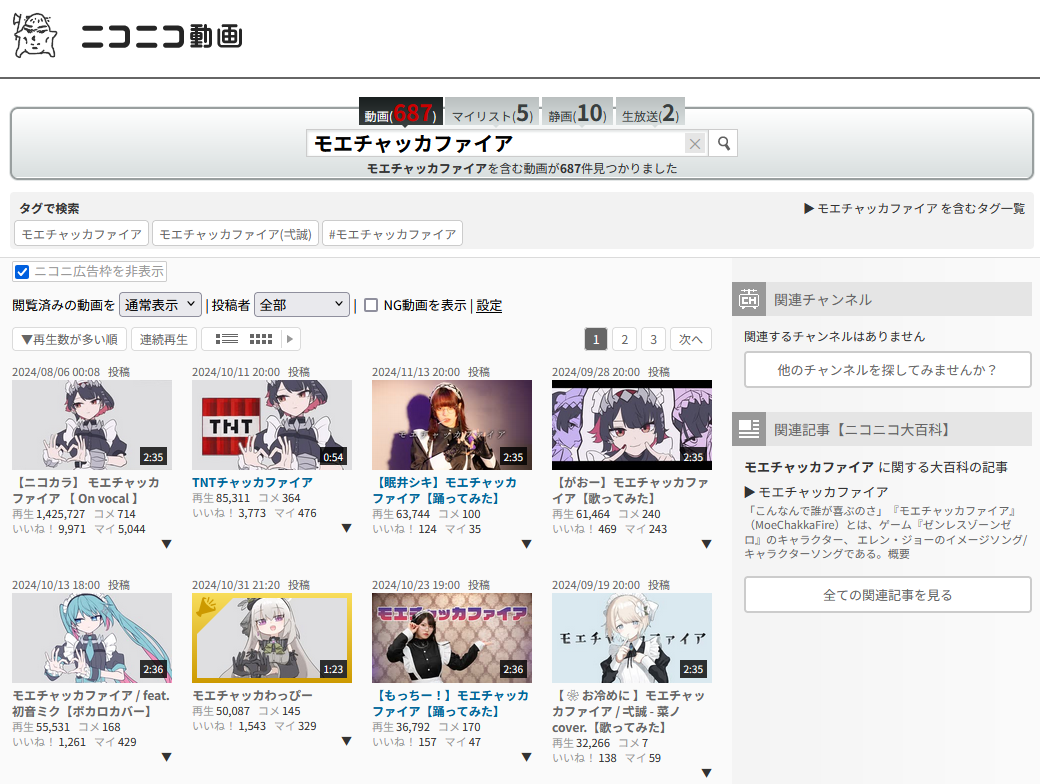Viewport: 1040px width, 784px height.
Task: Click the ニコニコ動画 site title logo
Action: (162, 36)
